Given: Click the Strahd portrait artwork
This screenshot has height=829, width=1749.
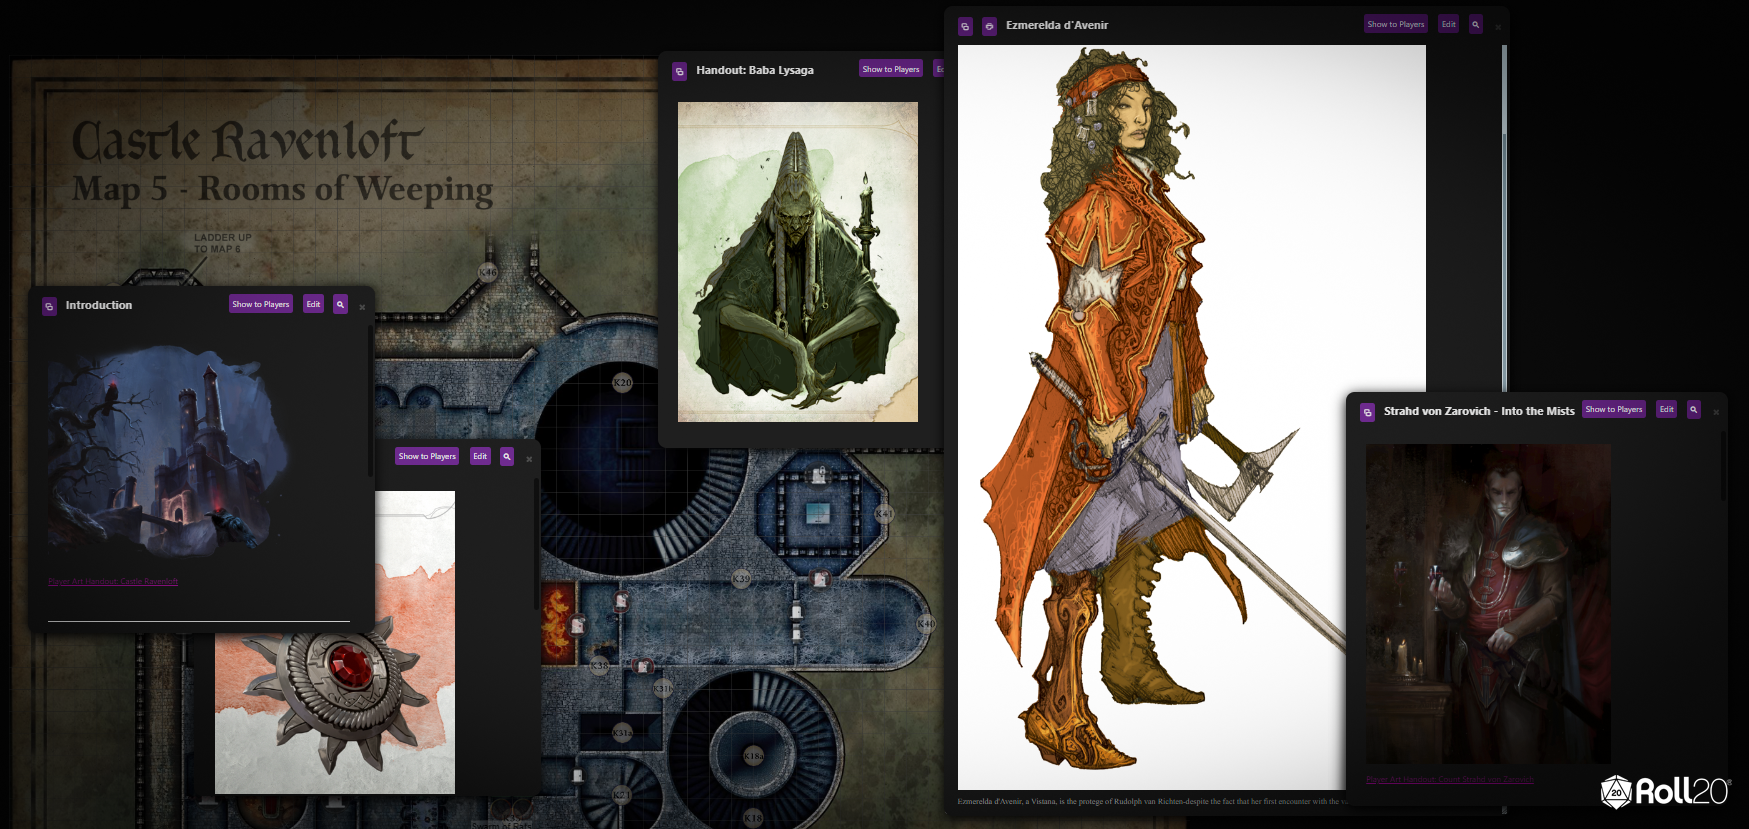Looking at the screenshot, I should [x=1488, y=604].
